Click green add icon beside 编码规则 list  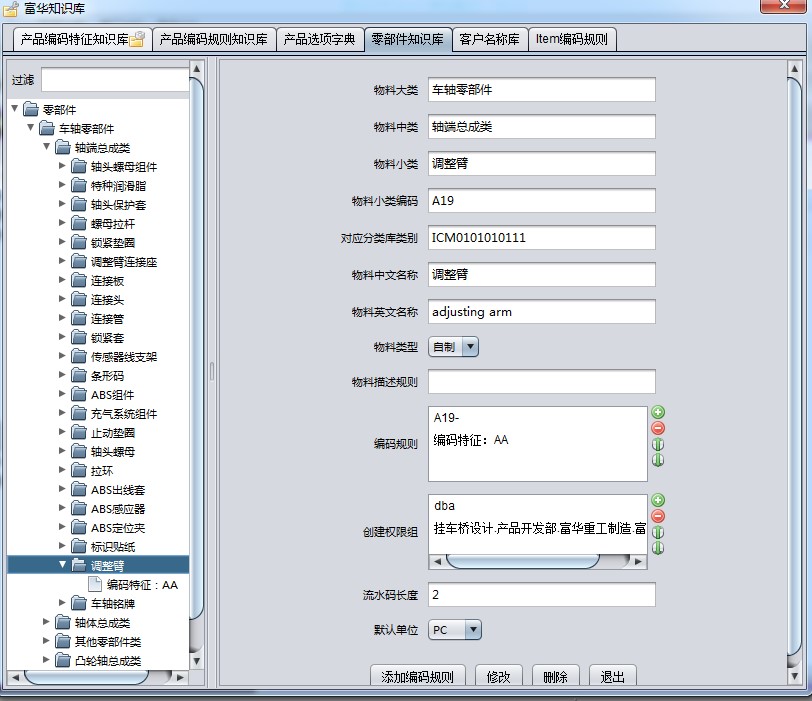658,413
